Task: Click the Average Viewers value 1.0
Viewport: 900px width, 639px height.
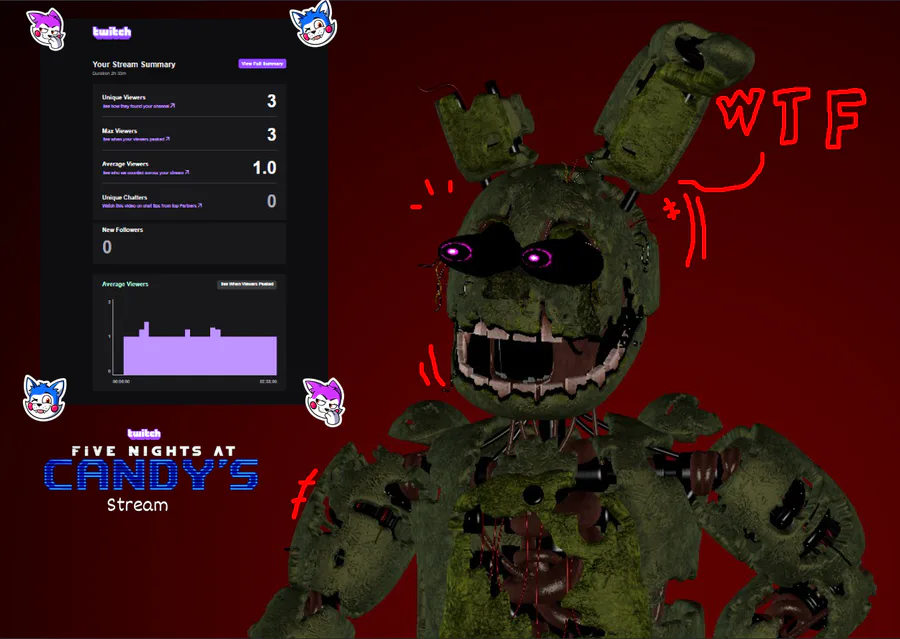Action: [265, 168]
